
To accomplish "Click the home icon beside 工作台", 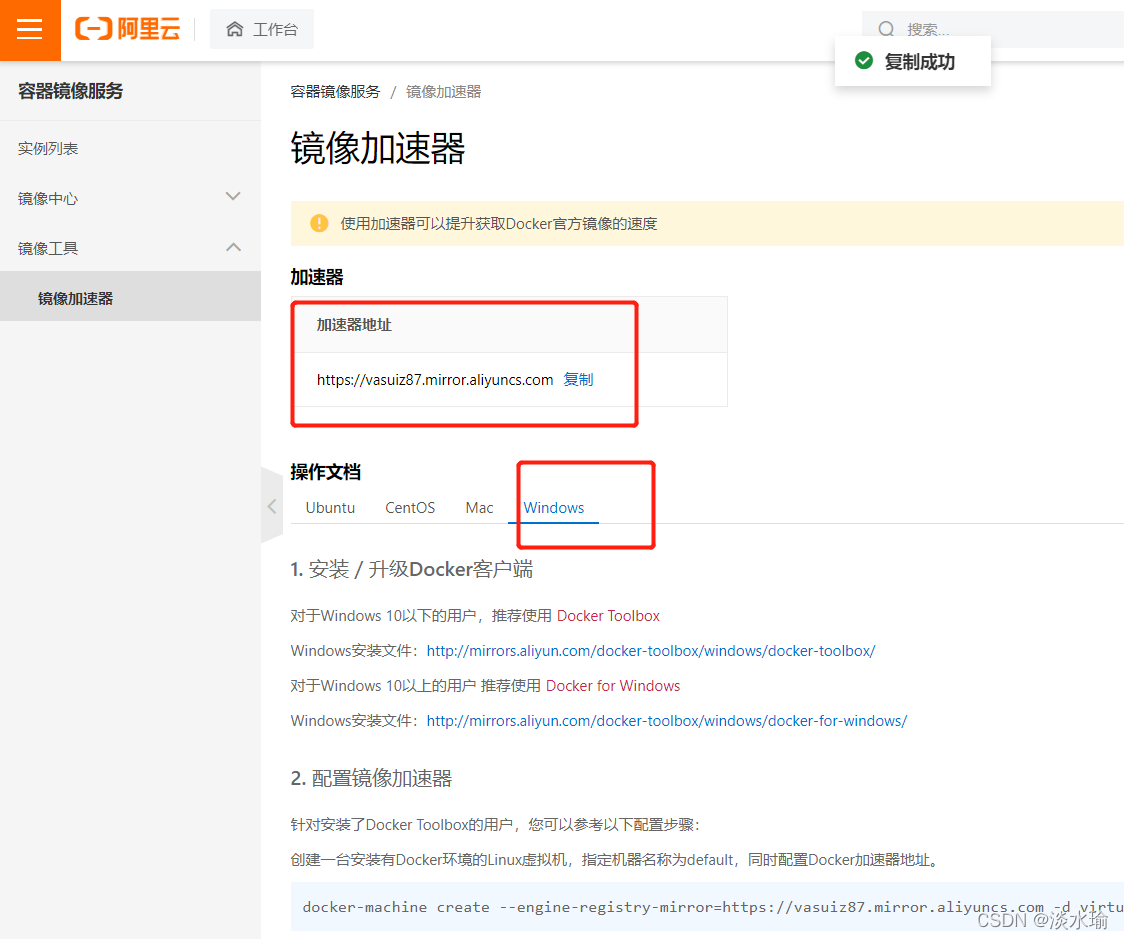I will (x=234, y=29).
